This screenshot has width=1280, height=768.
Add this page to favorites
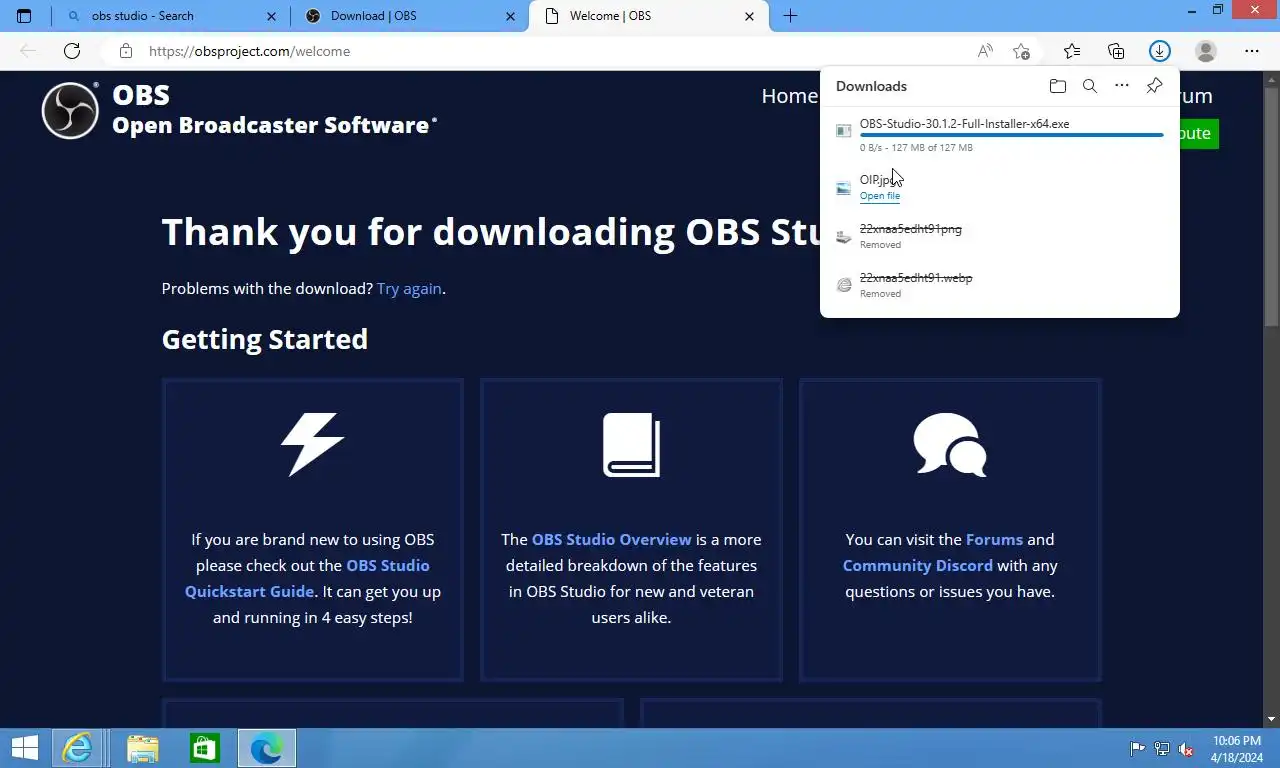pos(1021,51)
